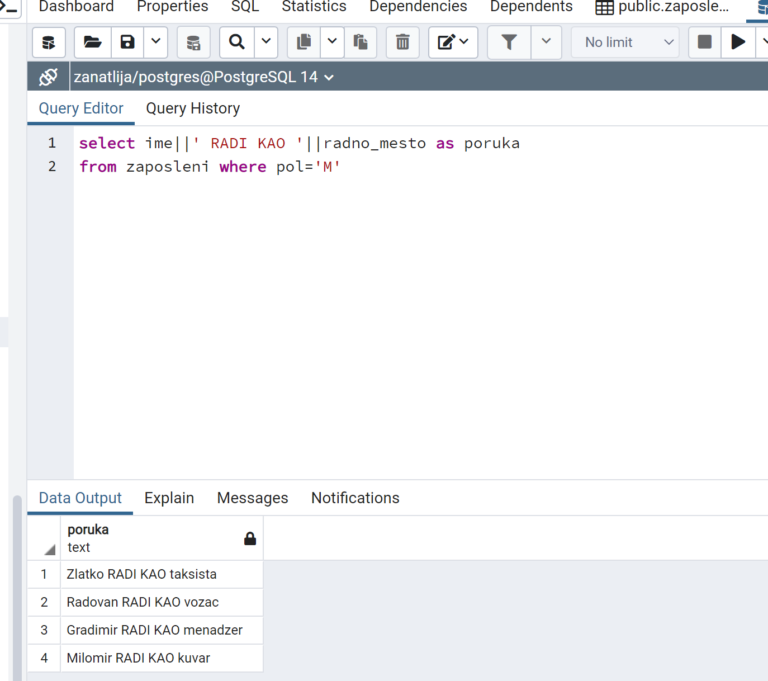
Task: Expand the Find options dropdown arrow
Action: 266,43
